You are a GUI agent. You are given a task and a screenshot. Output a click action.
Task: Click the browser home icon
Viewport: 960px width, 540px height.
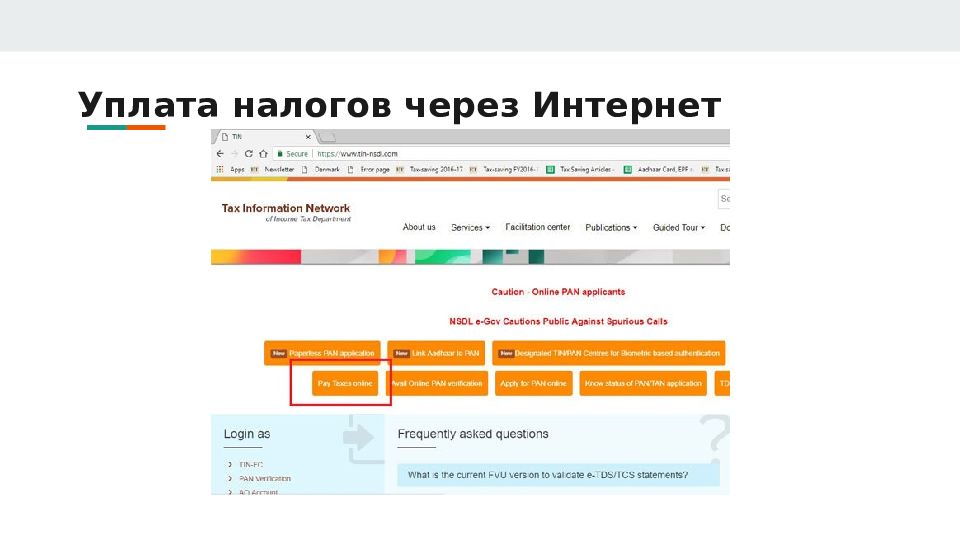click(263, 154)
